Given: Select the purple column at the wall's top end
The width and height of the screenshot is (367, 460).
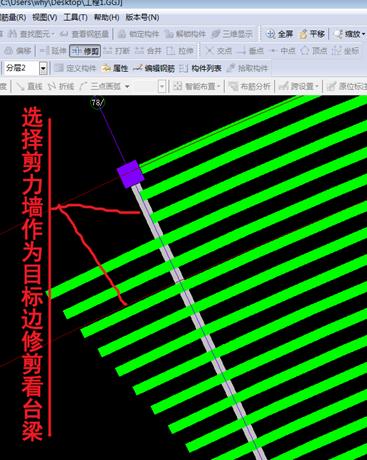Looking at the screenshot, I should [x=130, y=174].
